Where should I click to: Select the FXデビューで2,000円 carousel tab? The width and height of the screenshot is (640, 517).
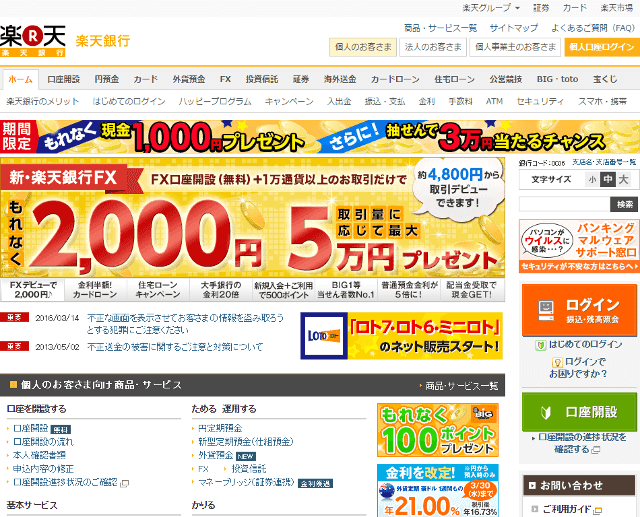click(33, 290)
